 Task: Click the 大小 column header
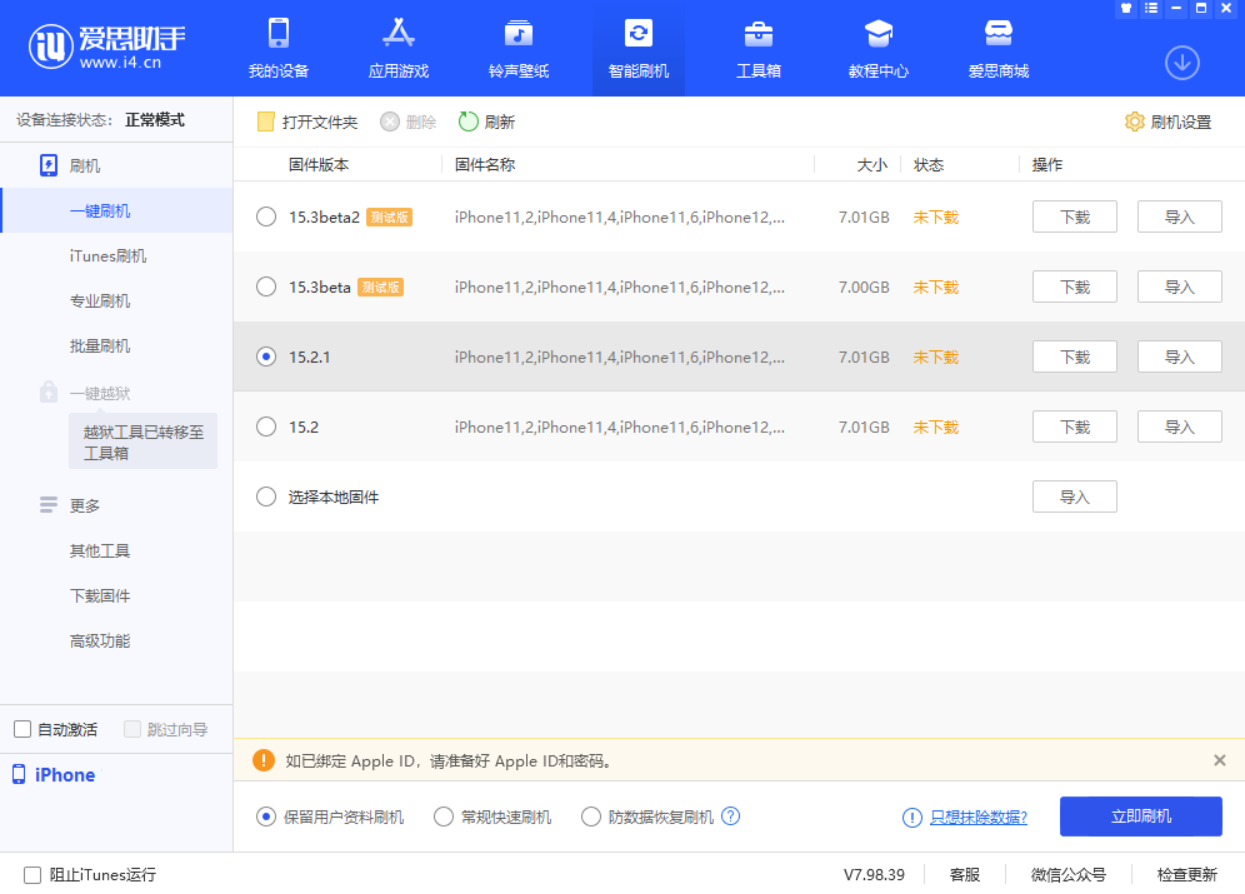(x=872, y=165)
